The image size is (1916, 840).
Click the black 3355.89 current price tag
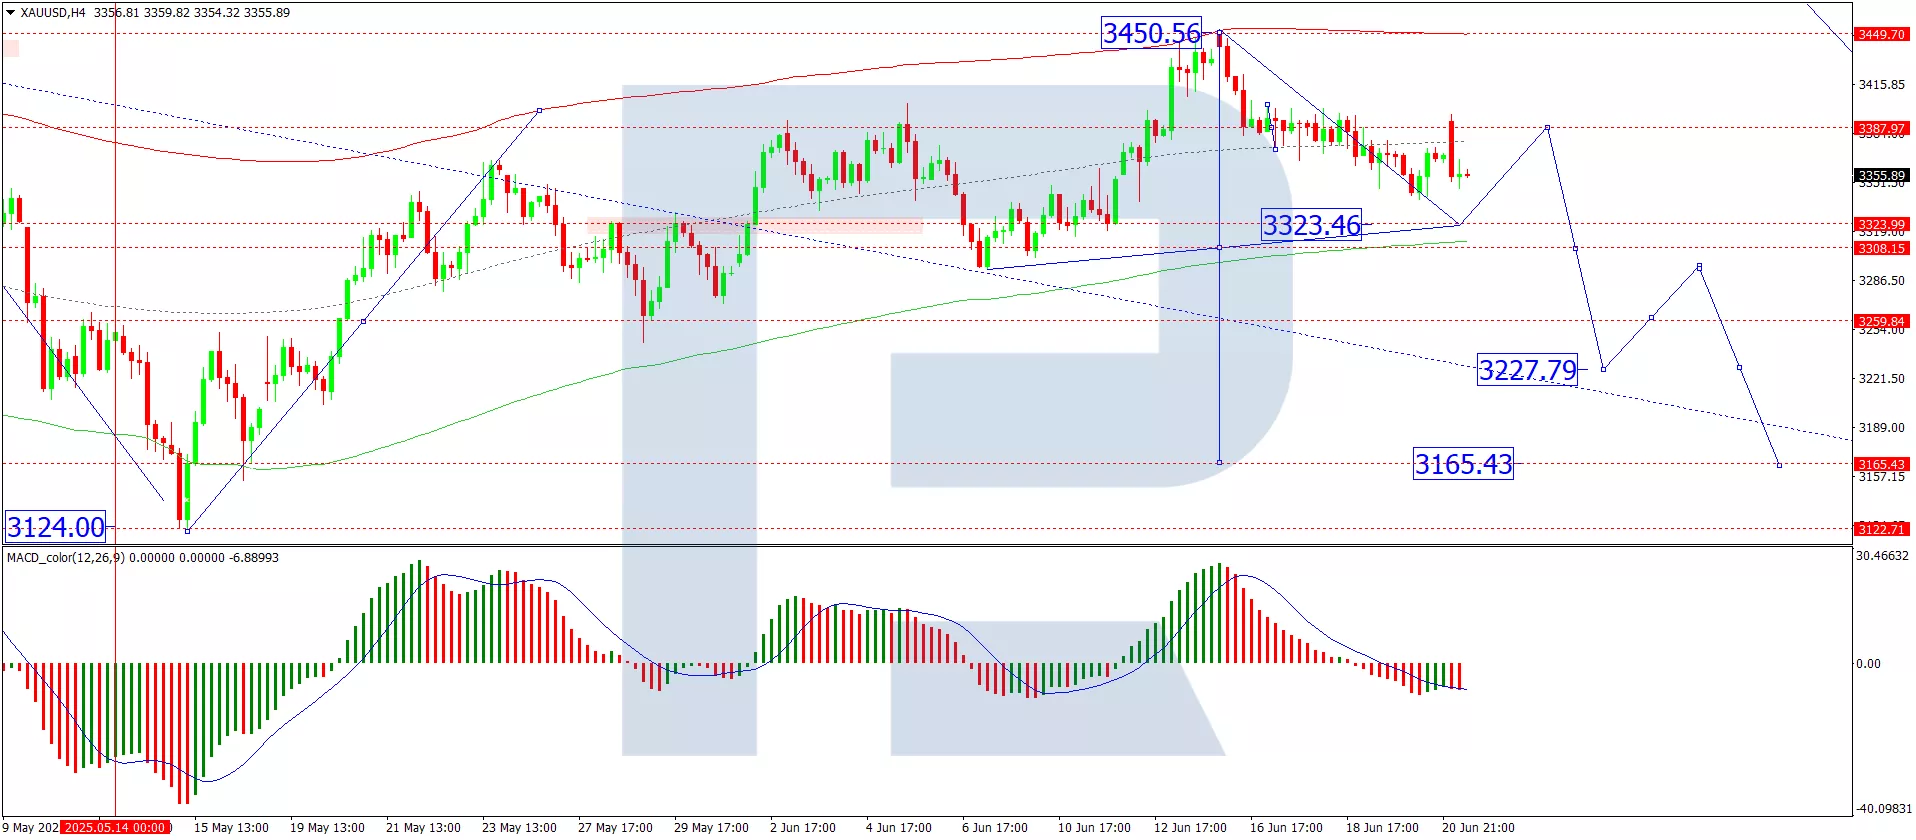tap(1881, 175)
